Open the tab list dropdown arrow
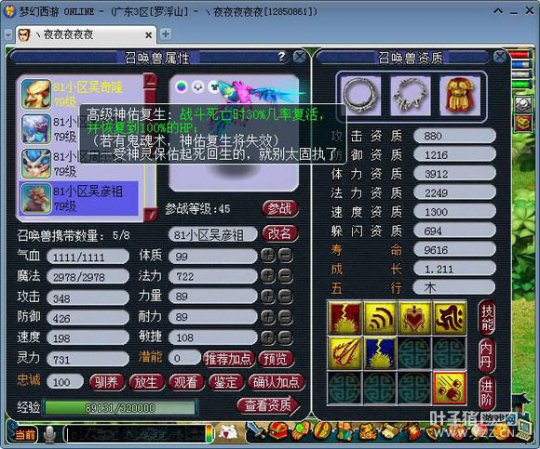540x449 pixels. tap(9, 35)
